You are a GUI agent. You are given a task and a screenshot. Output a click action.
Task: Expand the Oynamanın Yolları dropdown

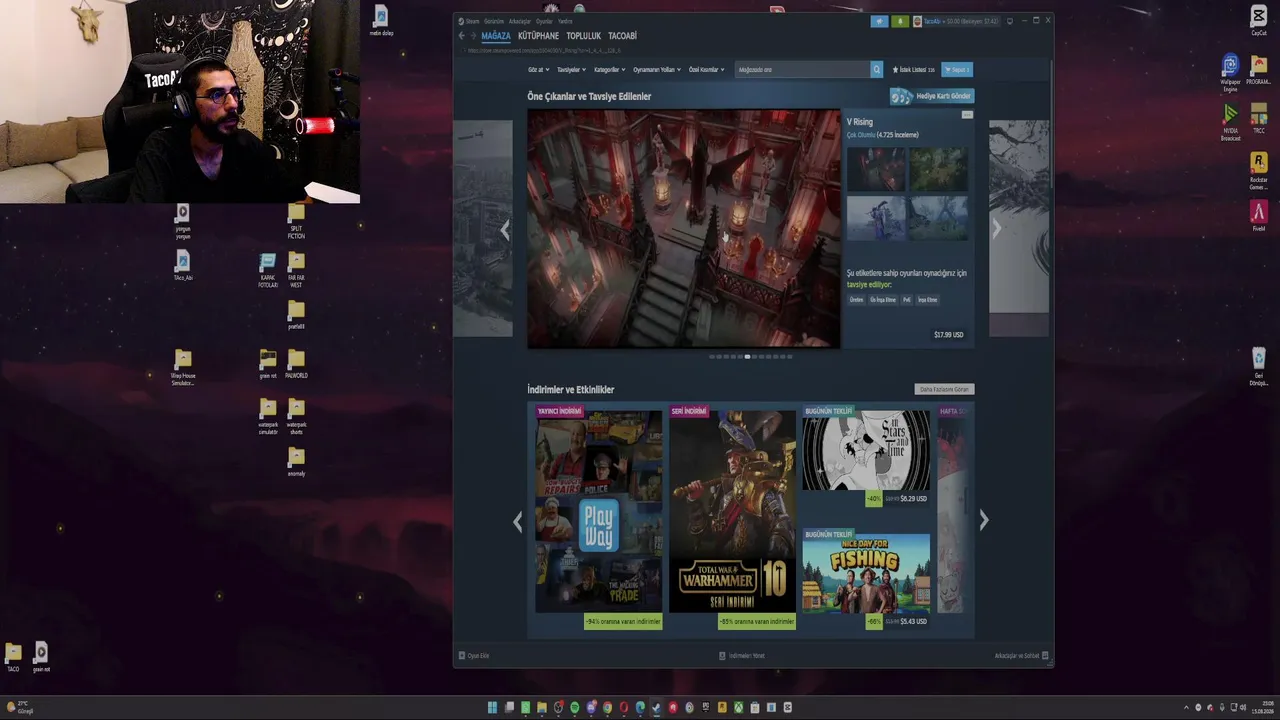tap(657, 70)
